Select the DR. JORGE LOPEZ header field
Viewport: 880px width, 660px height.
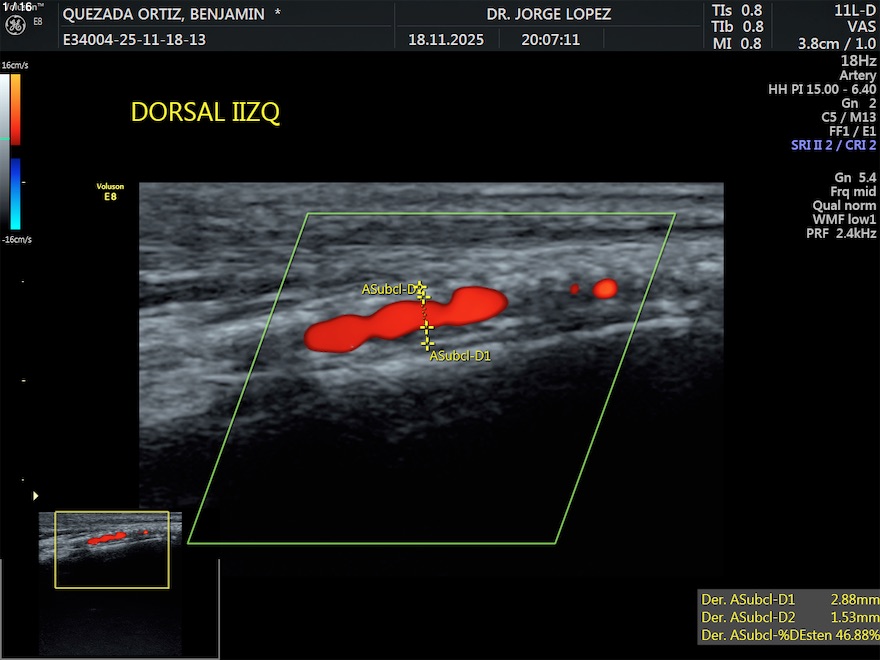548,14
